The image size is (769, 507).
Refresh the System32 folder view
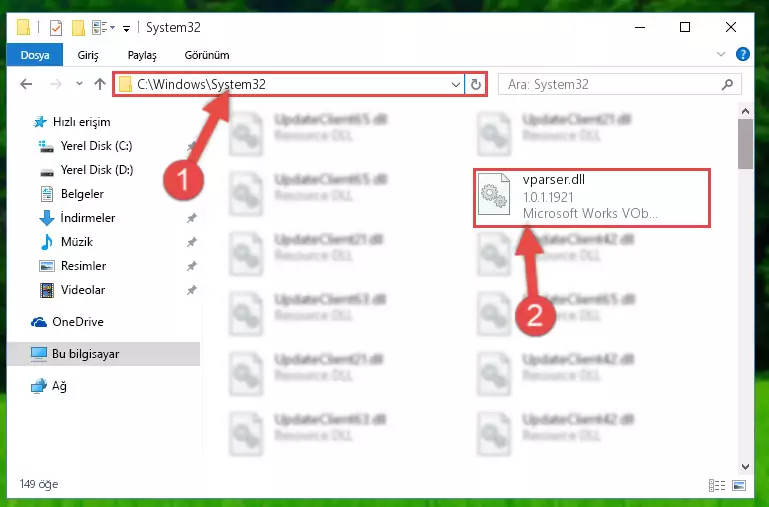coord(475,84)
